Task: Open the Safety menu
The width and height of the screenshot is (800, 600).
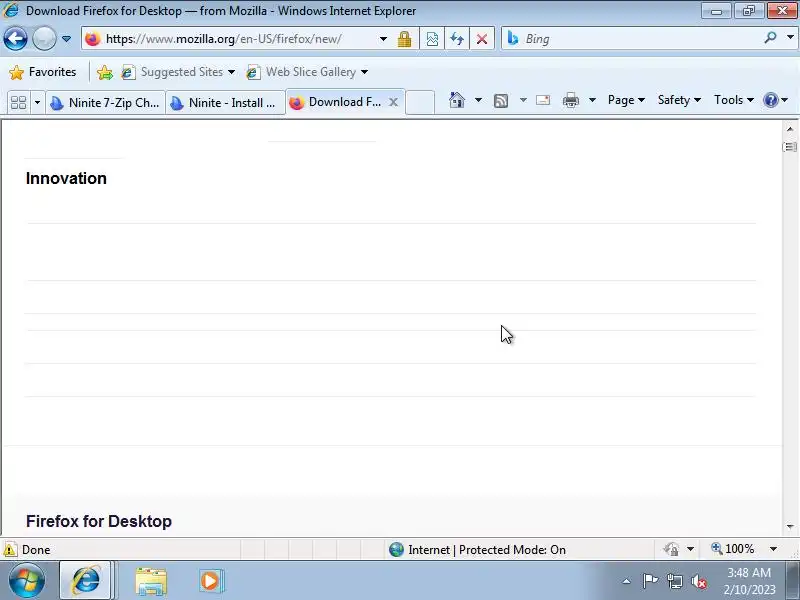Action: pos(679,100)
